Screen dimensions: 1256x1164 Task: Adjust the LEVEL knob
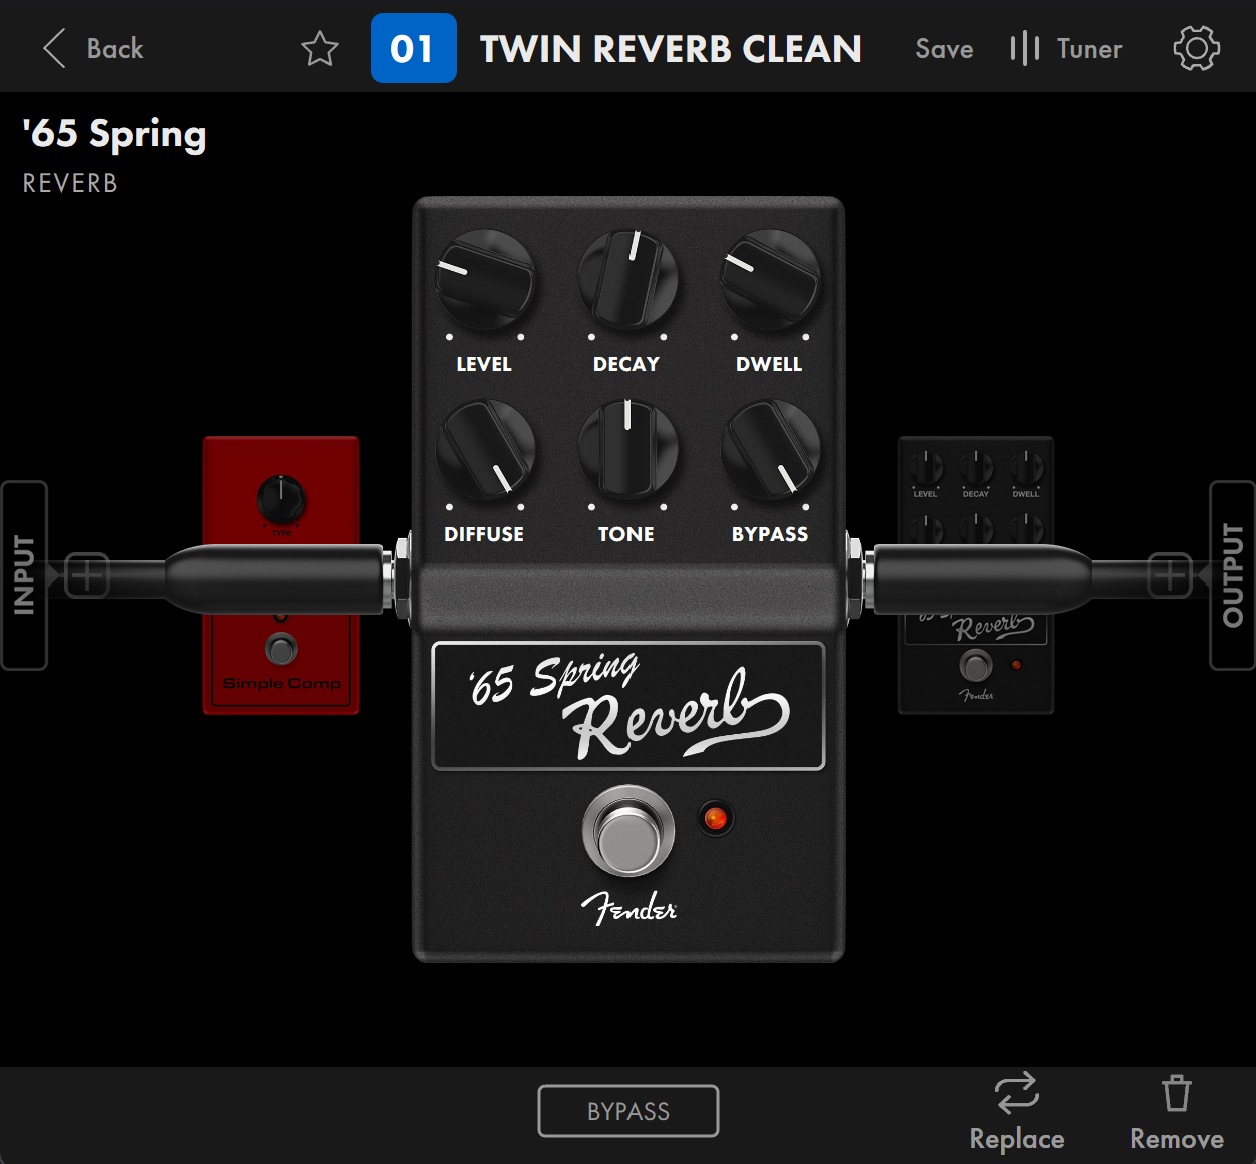click(485, 281)
